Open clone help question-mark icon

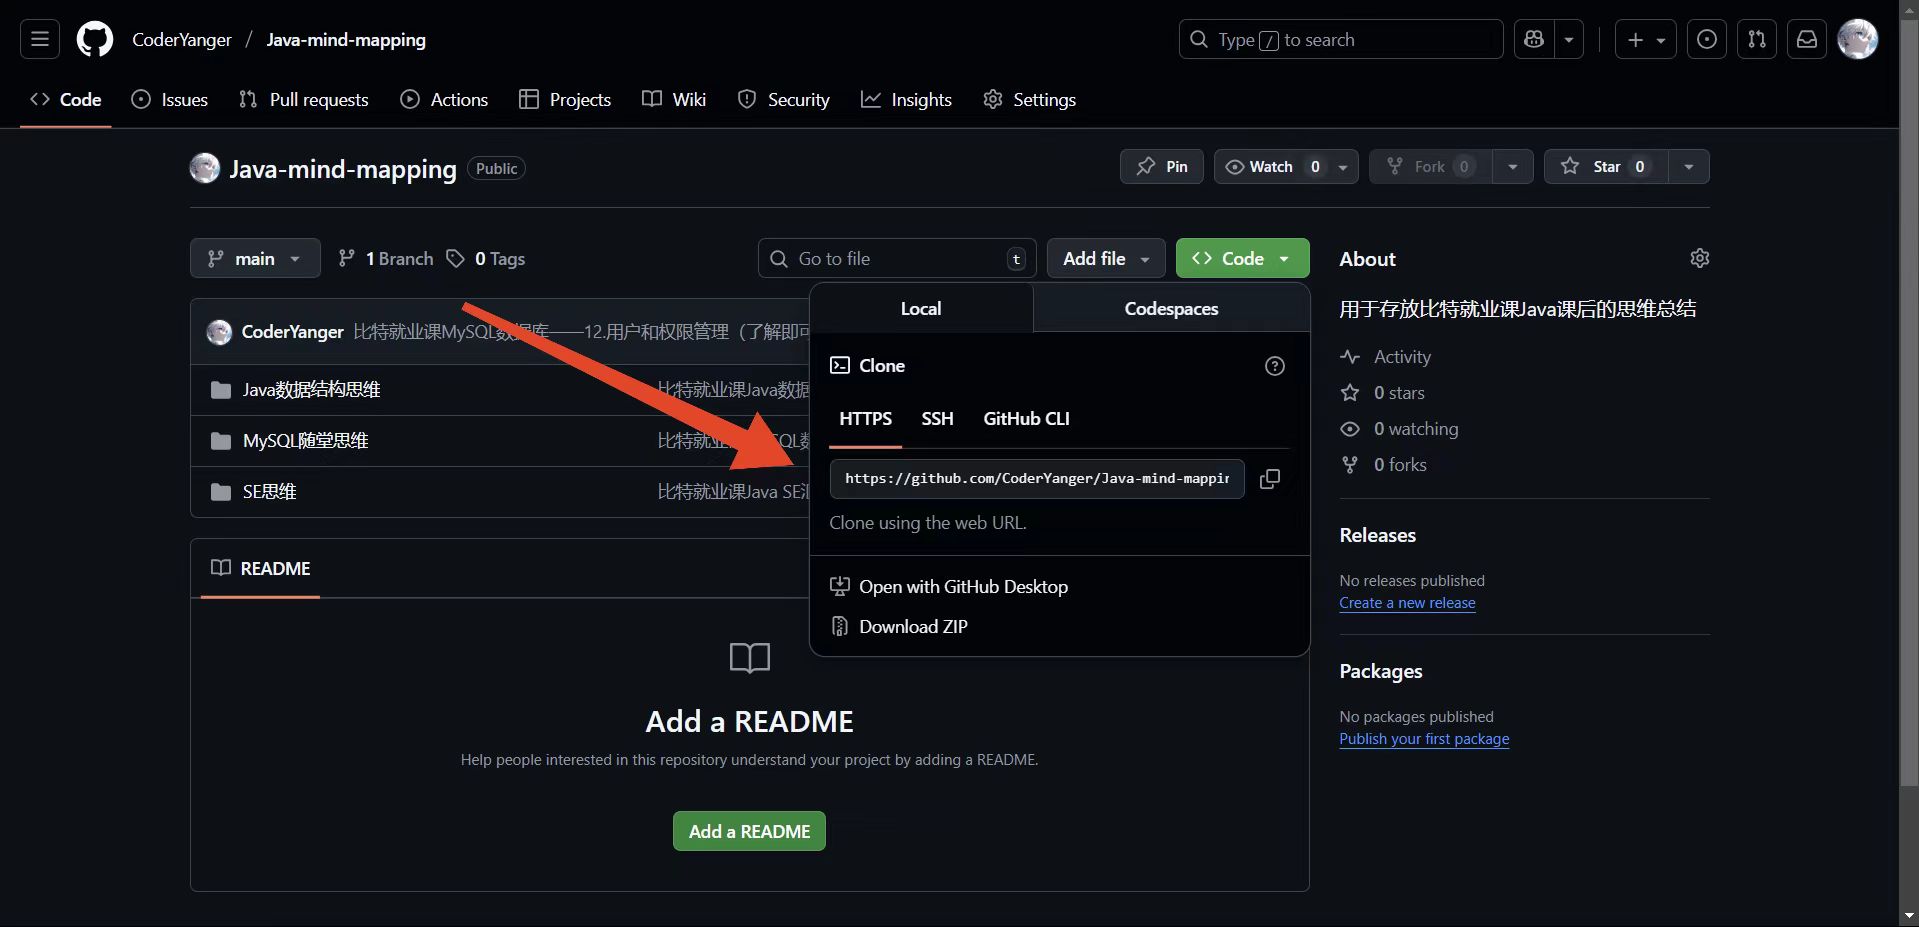[x=1274, y=366]
